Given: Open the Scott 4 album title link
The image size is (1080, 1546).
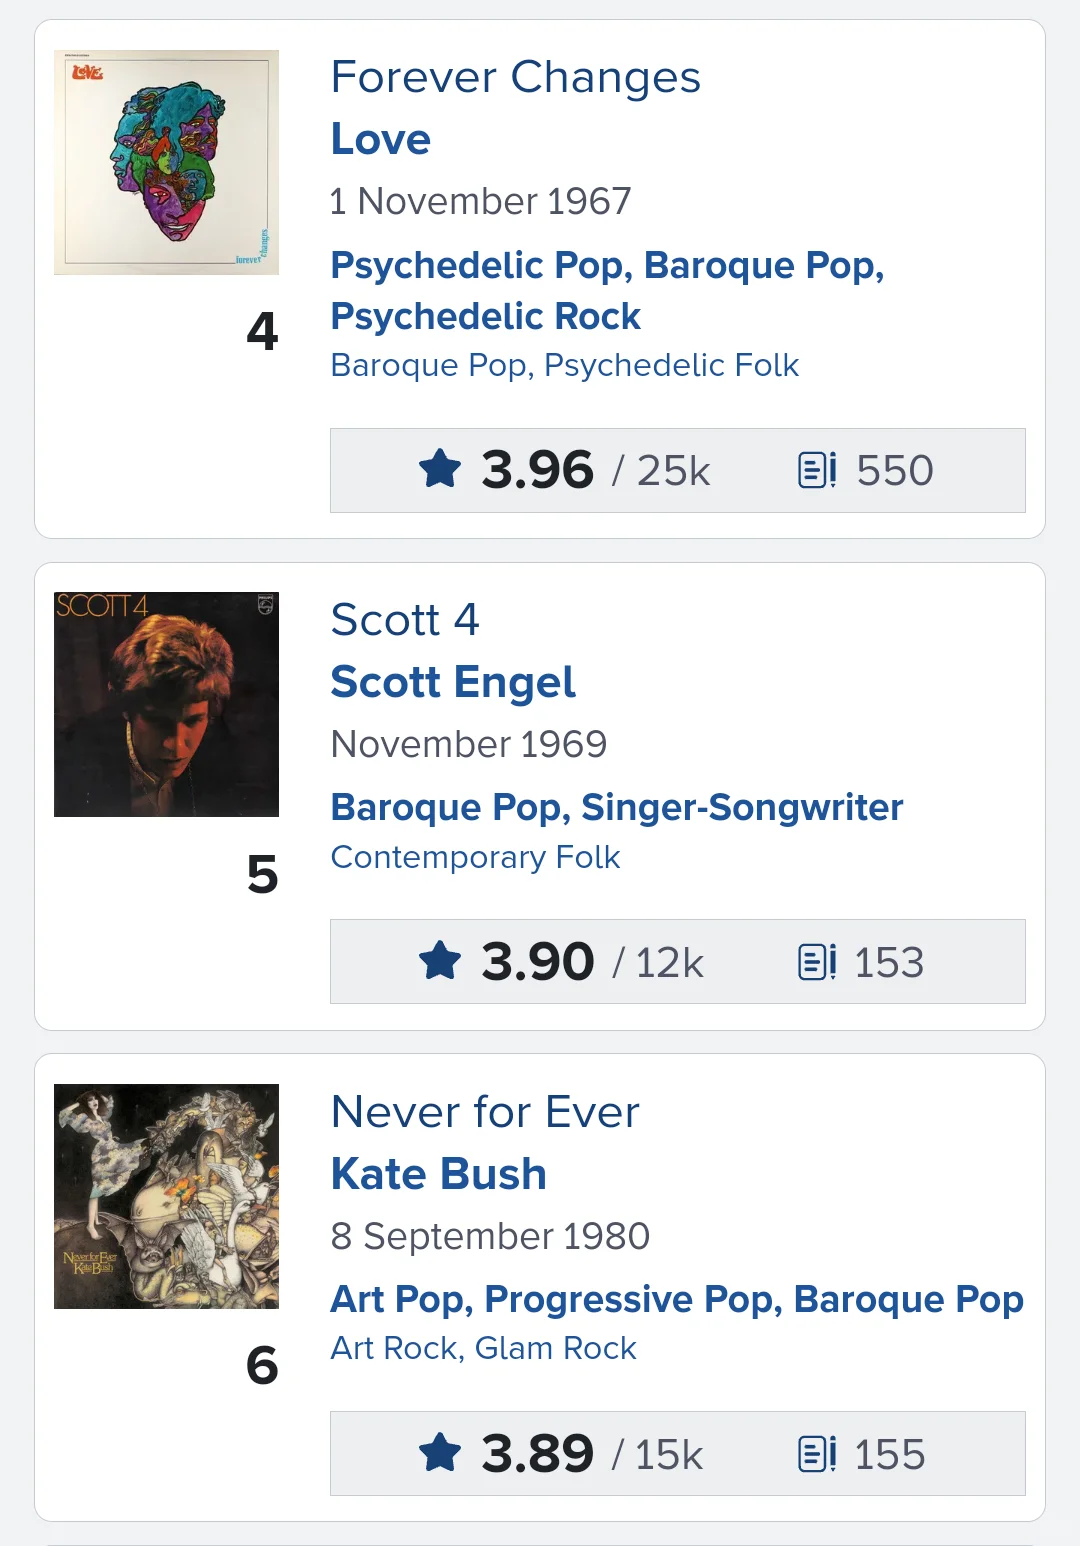Looking at the screenshot, I should 405,620.
